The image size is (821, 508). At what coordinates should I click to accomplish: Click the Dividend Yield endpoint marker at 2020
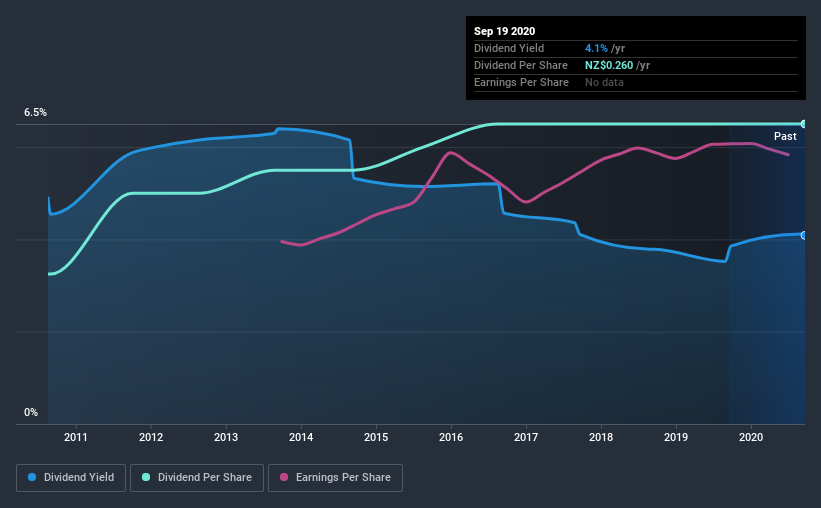[x=804, y=235]
